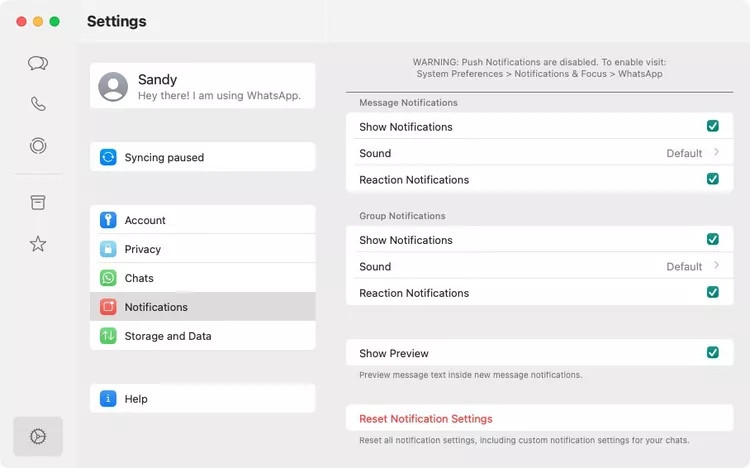Click the Settings gear icon in the sidebar
Screen dimensions: 750x468
[38, 436]
